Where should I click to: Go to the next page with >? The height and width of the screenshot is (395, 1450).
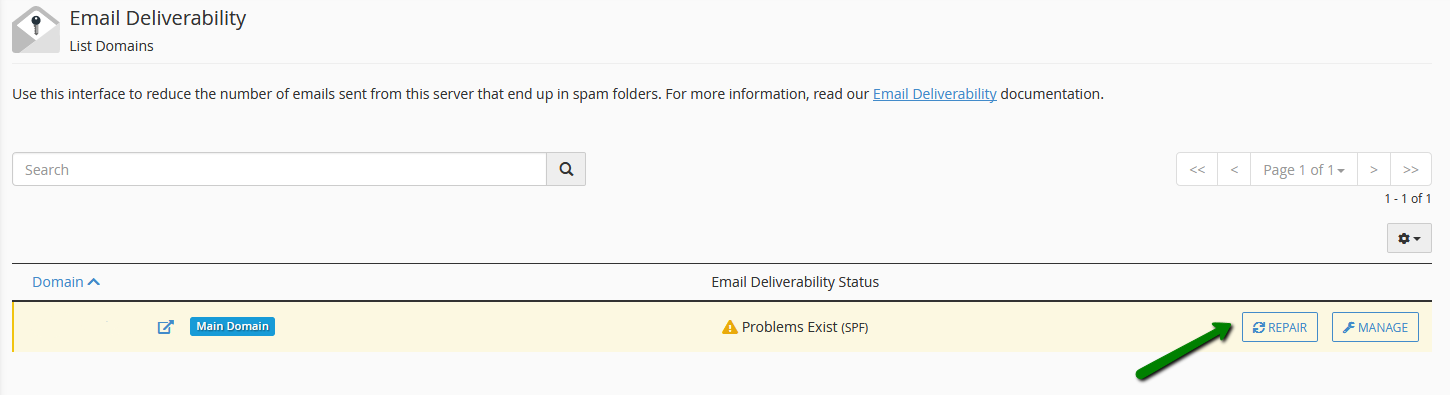pos(1374,170)
